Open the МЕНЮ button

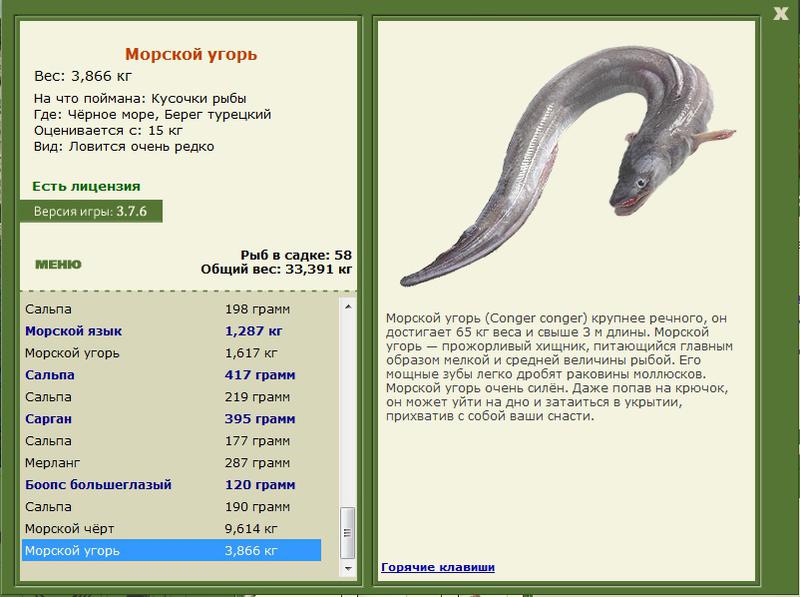(58, 264)
